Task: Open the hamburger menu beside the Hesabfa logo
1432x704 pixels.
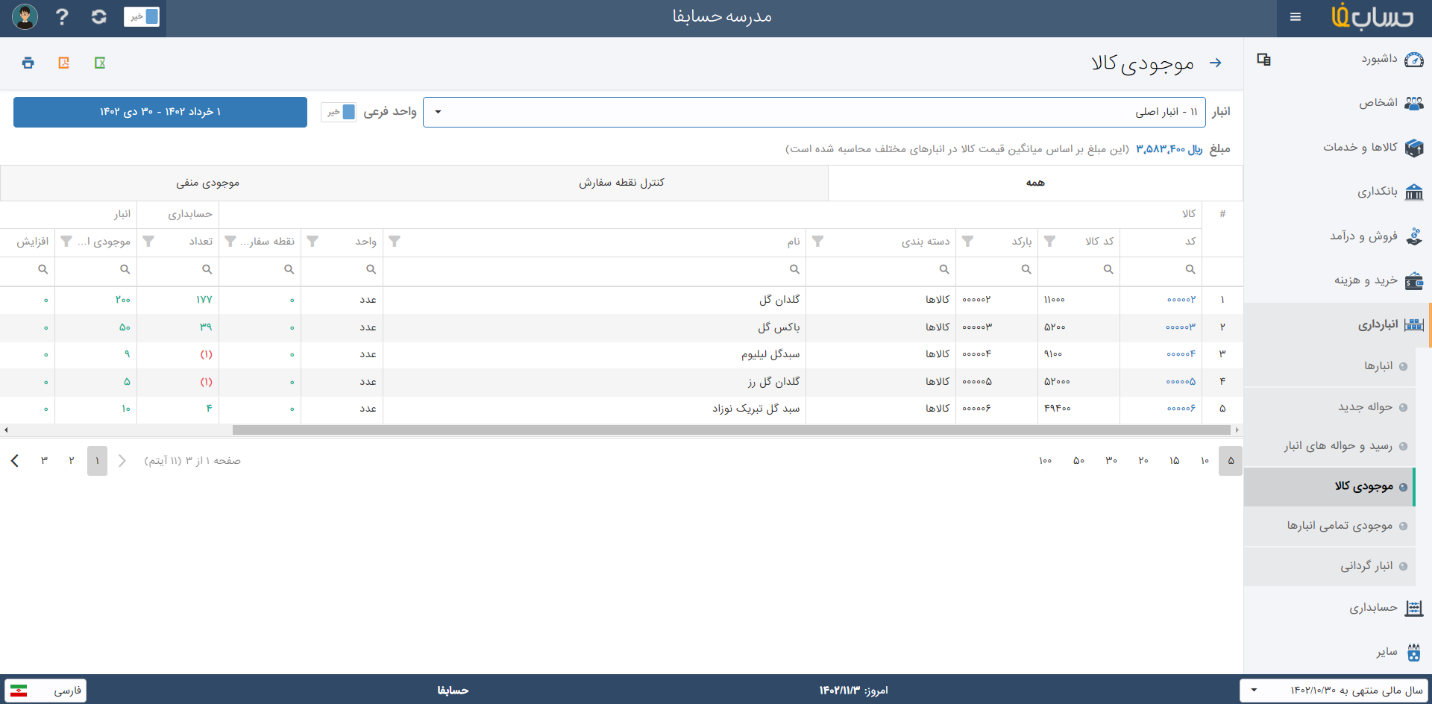Action: point(1295,17)
